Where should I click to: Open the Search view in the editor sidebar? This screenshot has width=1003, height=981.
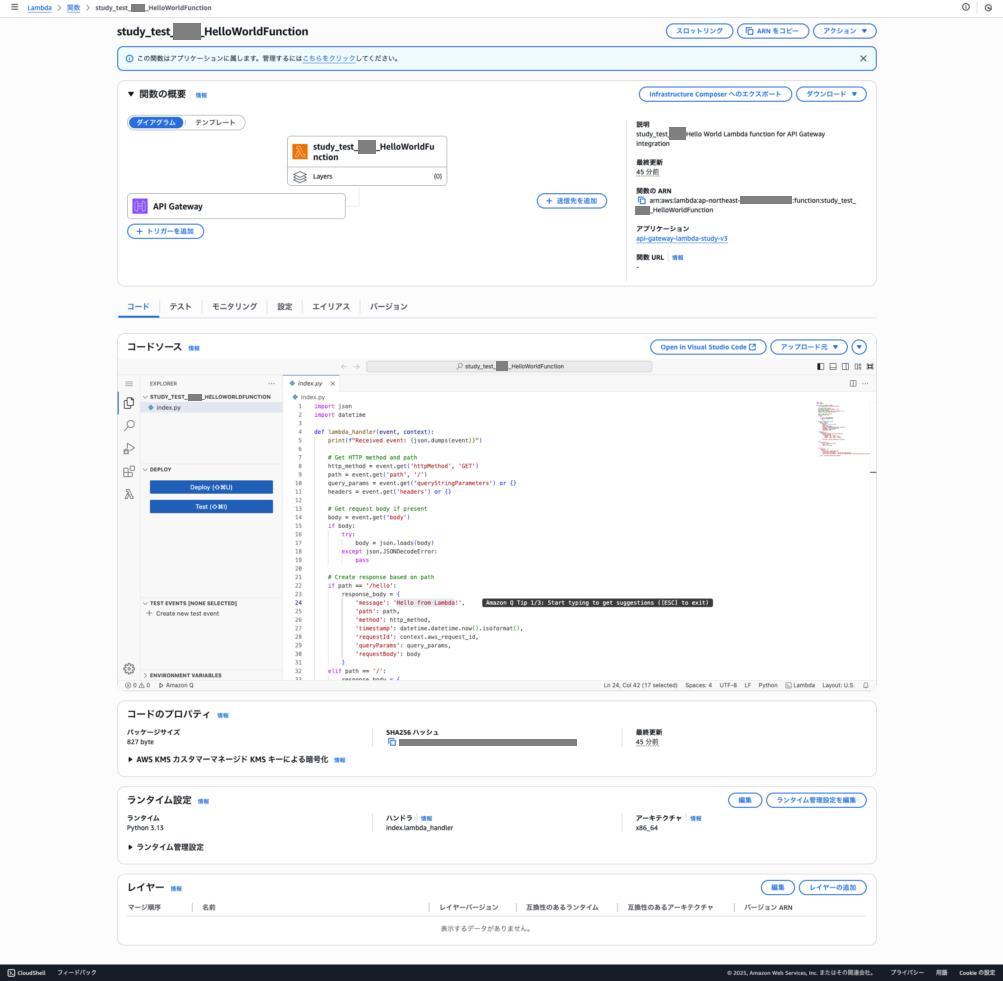point(129,426)
